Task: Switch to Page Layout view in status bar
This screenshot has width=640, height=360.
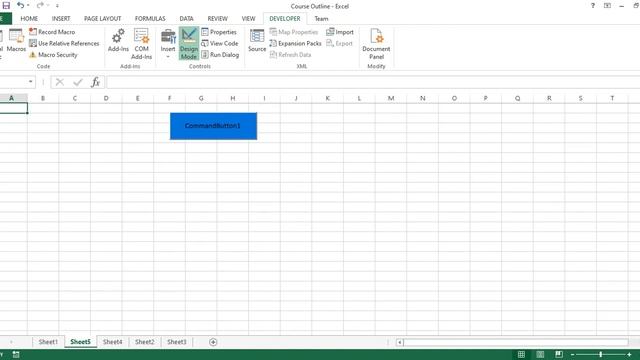Action: (x=540, y=354)
